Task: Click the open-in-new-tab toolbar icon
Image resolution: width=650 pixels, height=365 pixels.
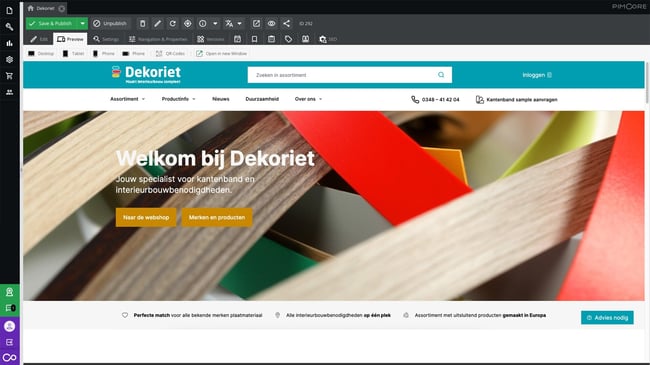Action: [256, 24]
